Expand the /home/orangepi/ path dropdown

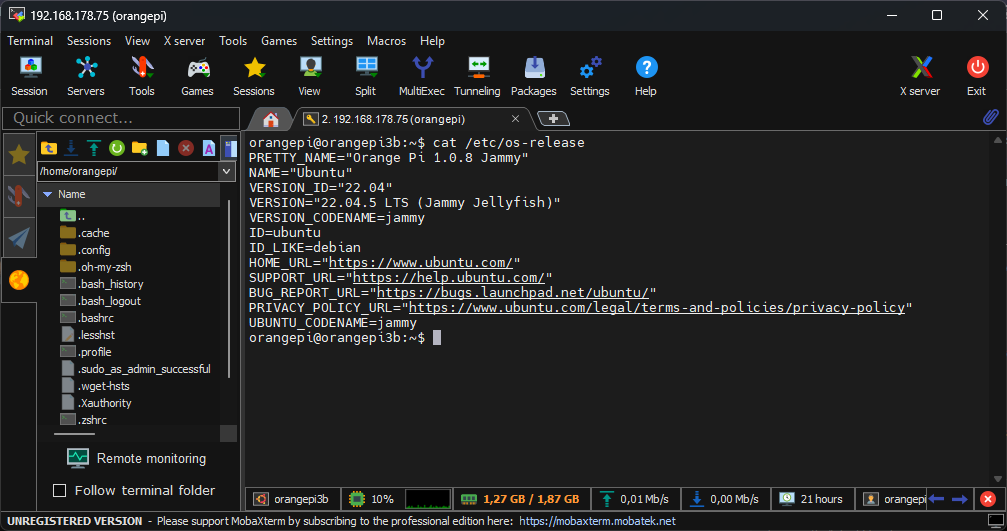[227, 171]
